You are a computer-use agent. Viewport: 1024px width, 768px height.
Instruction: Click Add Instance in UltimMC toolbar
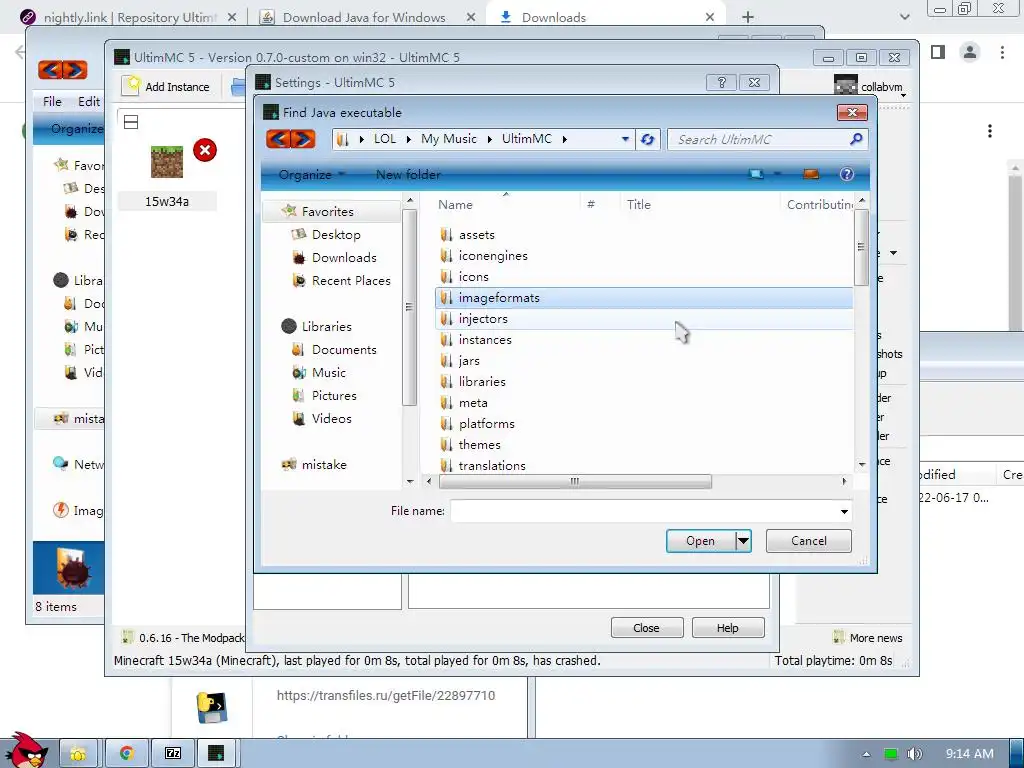(166, 87)
